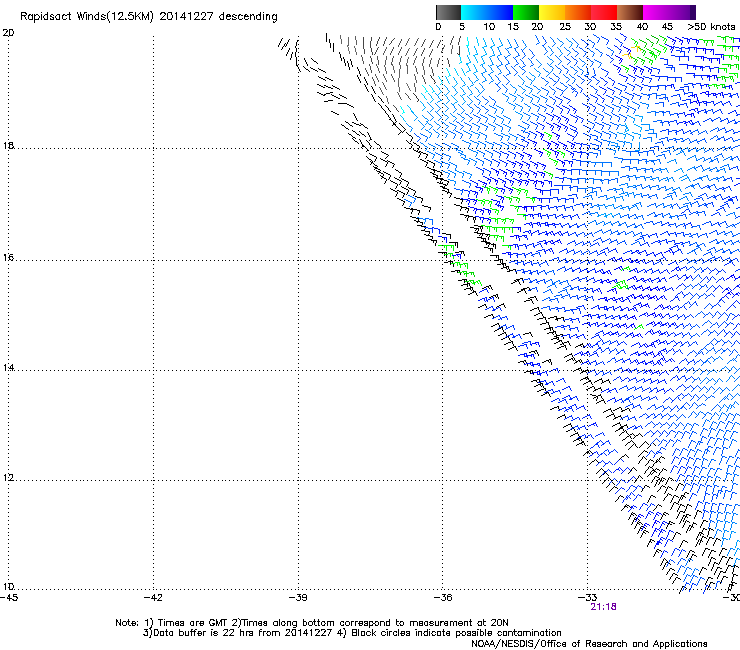Viewport: 740px width, 650px height.
Task: Click the longitude label '-39' on bottom axis
Action: click(298, 598)
